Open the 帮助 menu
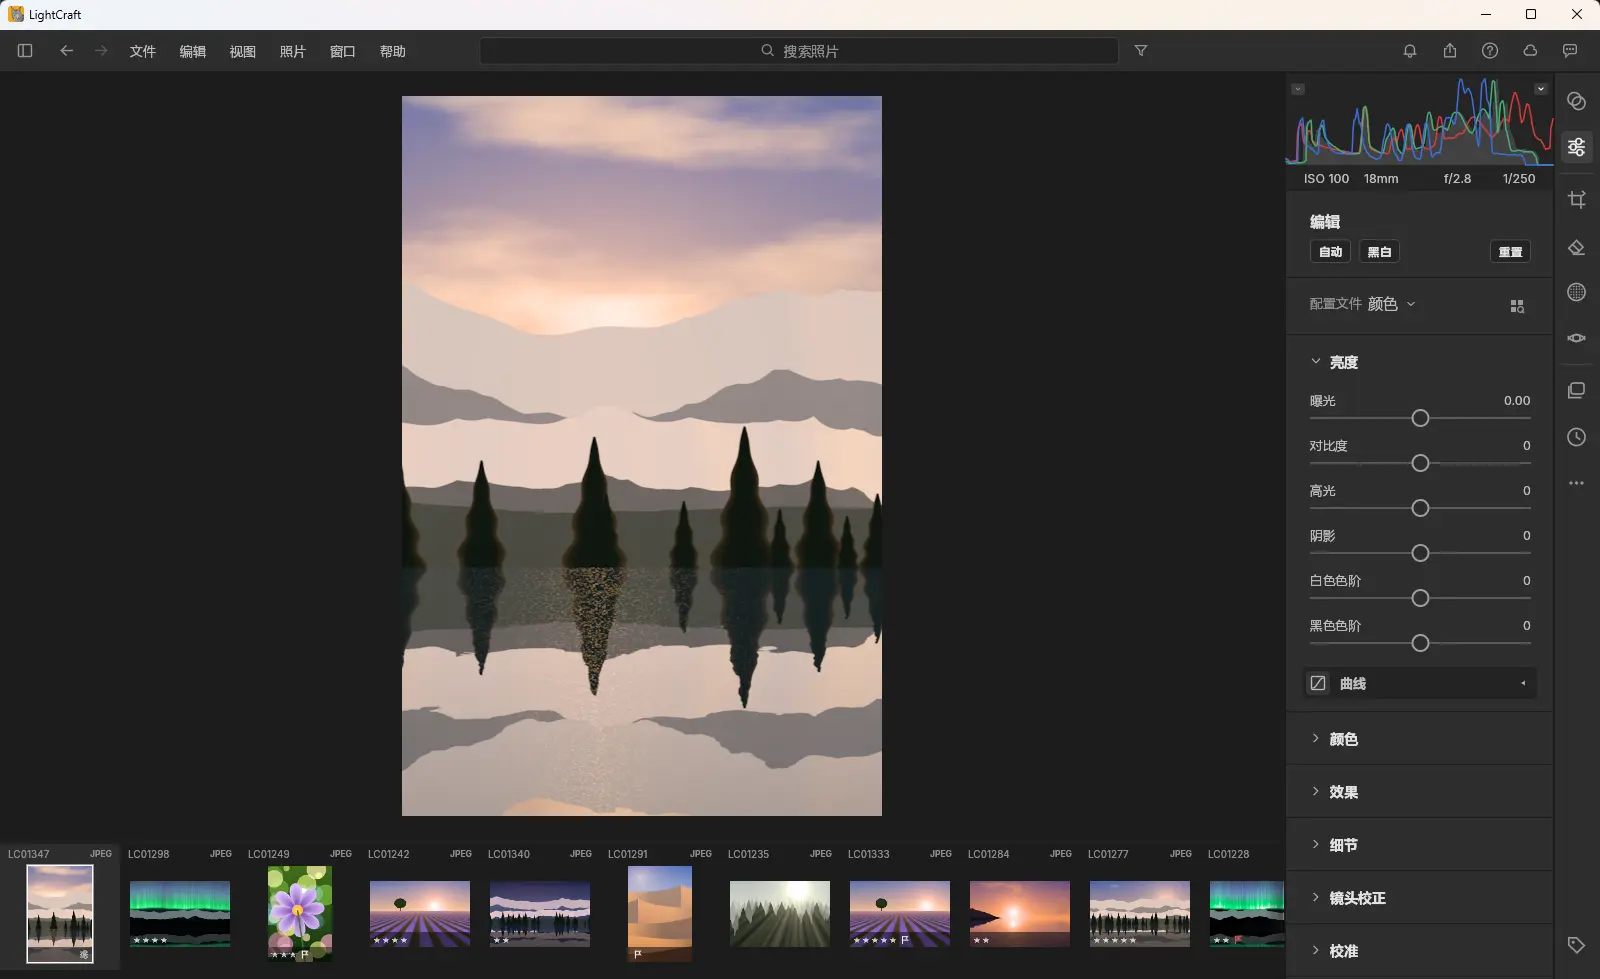 tap(392, 51)
